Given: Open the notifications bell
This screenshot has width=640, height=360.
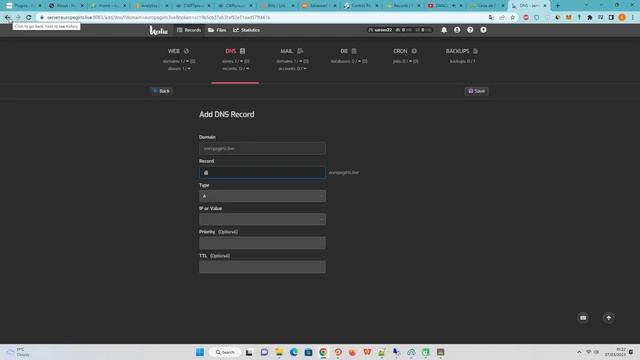Looking at the screenshot, I should (444, 30).
